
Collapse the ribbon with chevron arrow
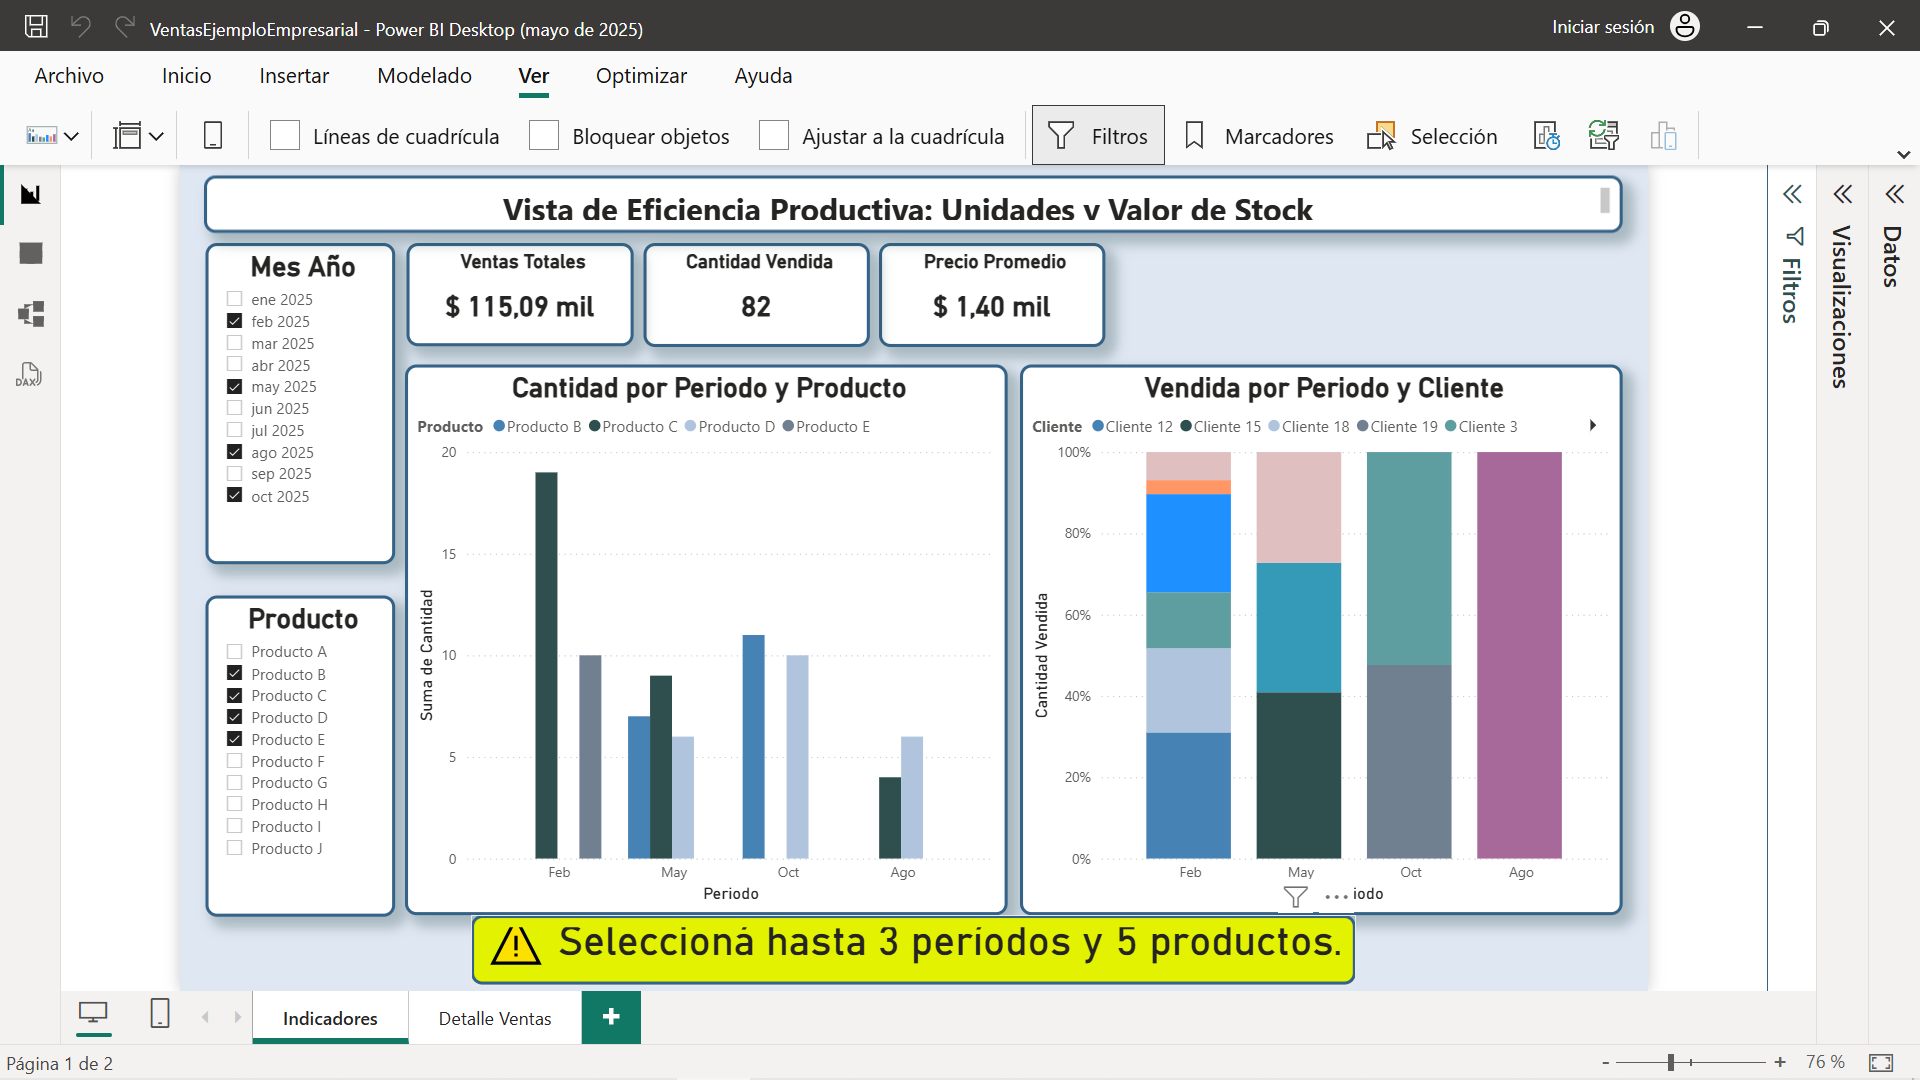1904,155
